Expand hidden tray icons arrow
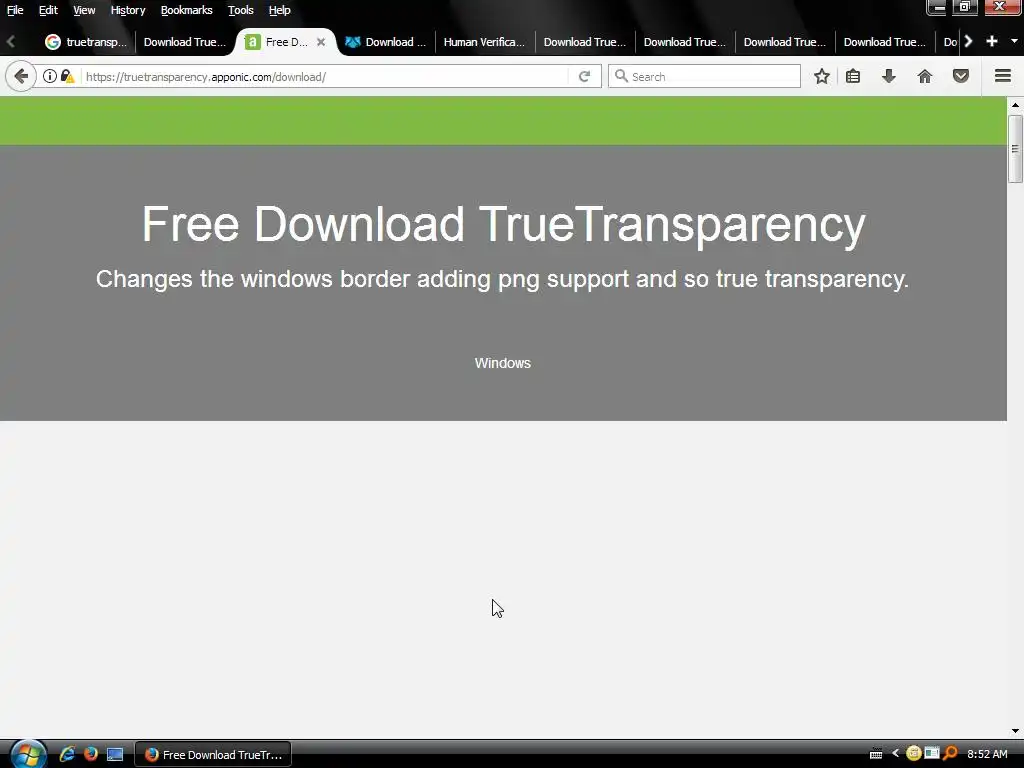This screenshot has height=768, width=1024. tap(895, 754)
